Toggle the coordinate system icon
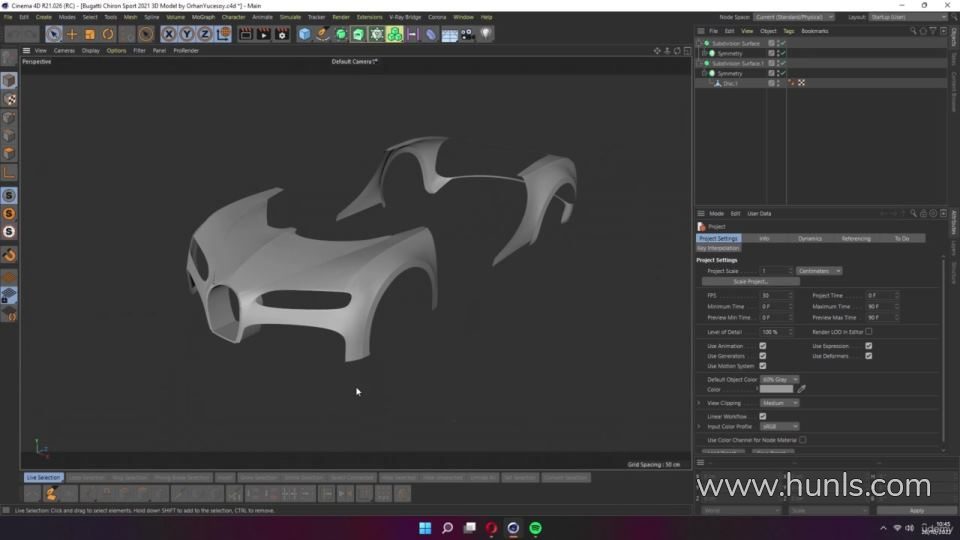This screenshot has width=960, height=540. (x=223, y=34)
